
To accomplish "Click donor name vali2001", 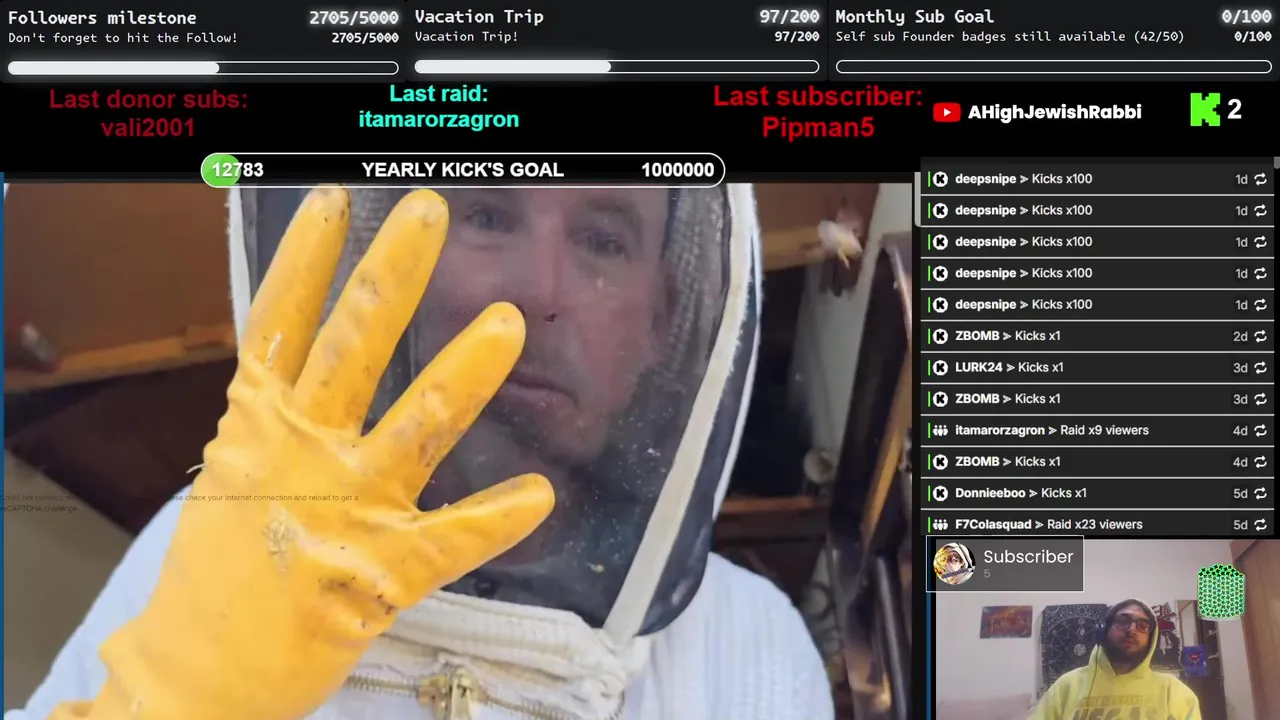I will tap(148, 128).
